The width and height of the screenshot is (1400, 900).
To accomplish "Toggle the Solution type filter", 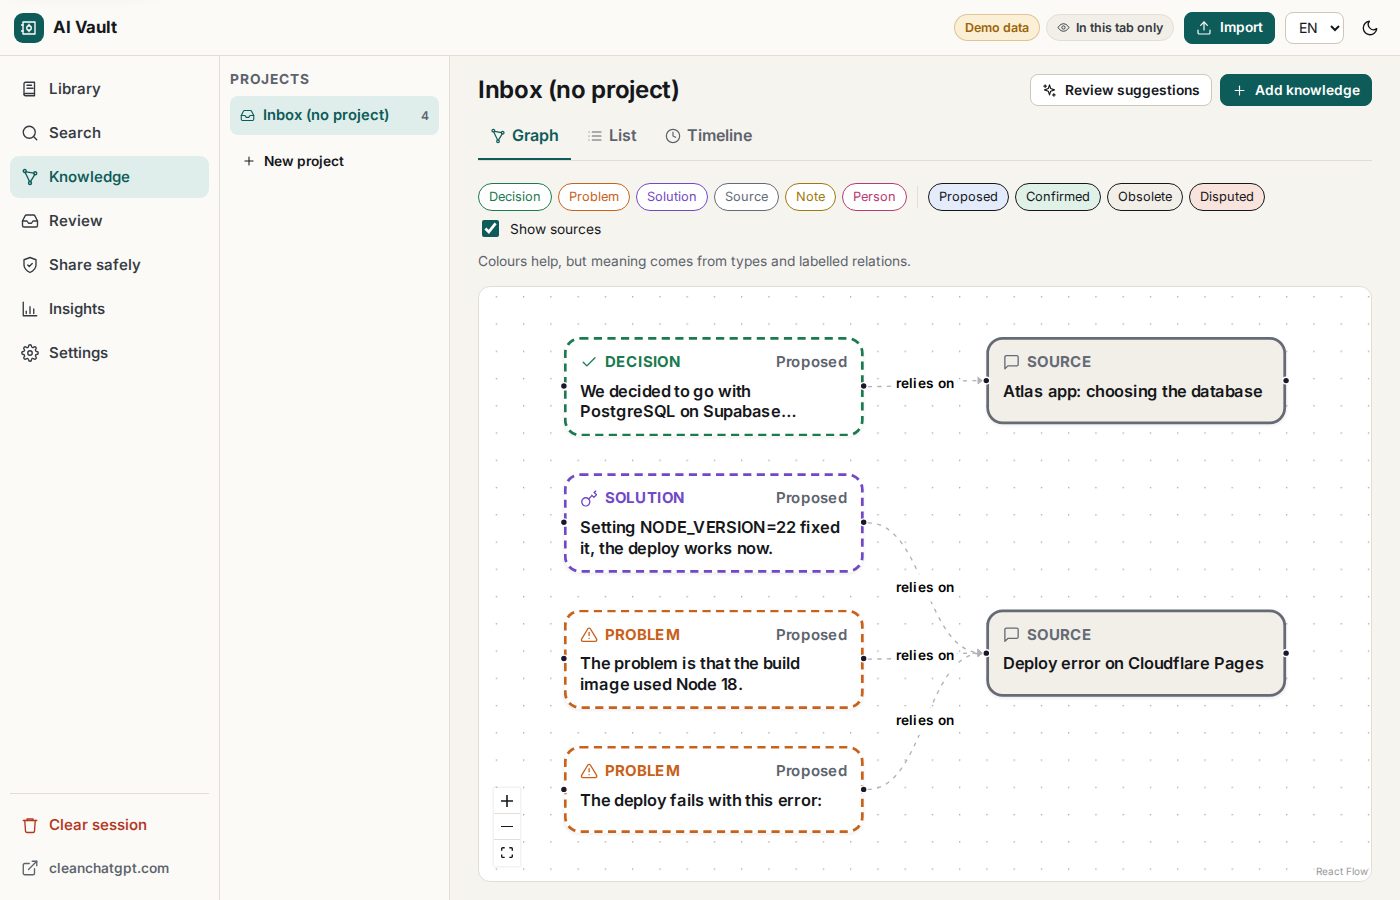I will tap(672, 197).
